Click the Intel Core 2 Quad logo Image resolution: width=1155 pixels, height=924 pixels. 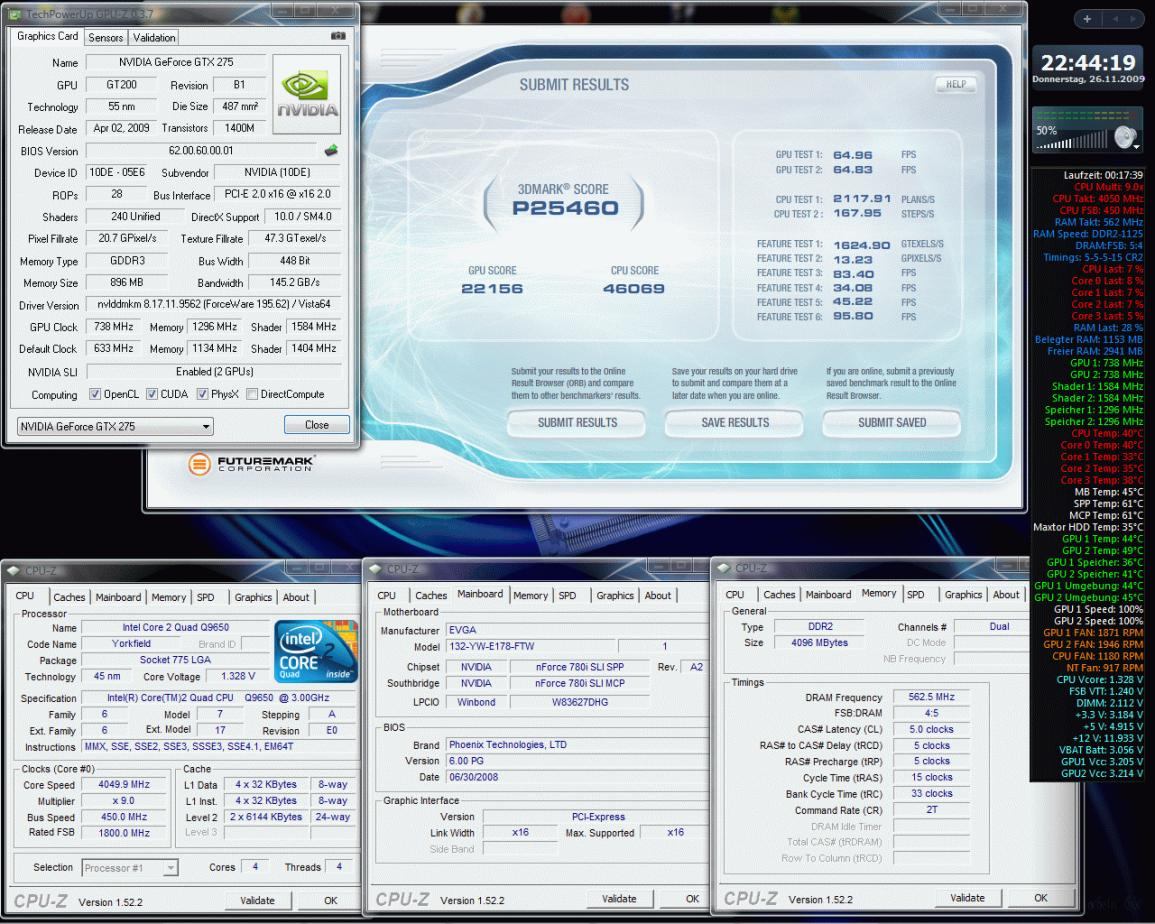[x=315, y=651]
